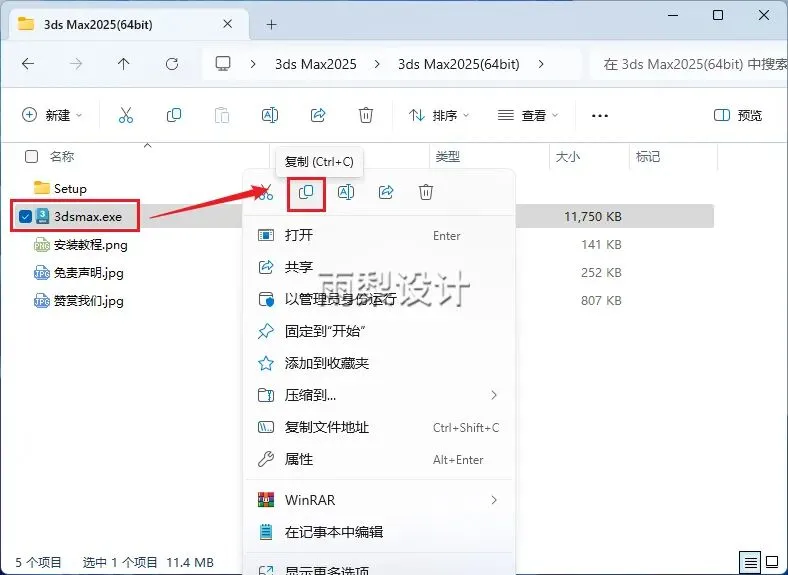Click the Share icon in the context menu

(x=386, y=192)
